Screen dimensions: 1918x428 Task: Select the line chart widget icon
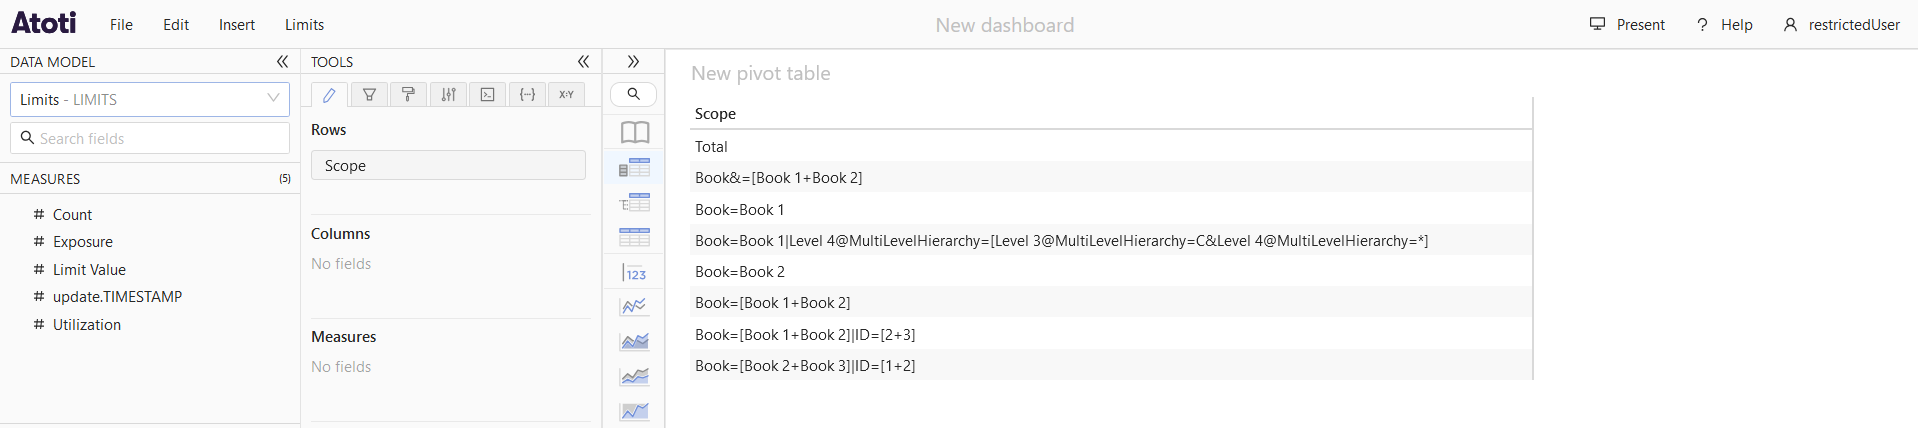[x=634, y=306]
